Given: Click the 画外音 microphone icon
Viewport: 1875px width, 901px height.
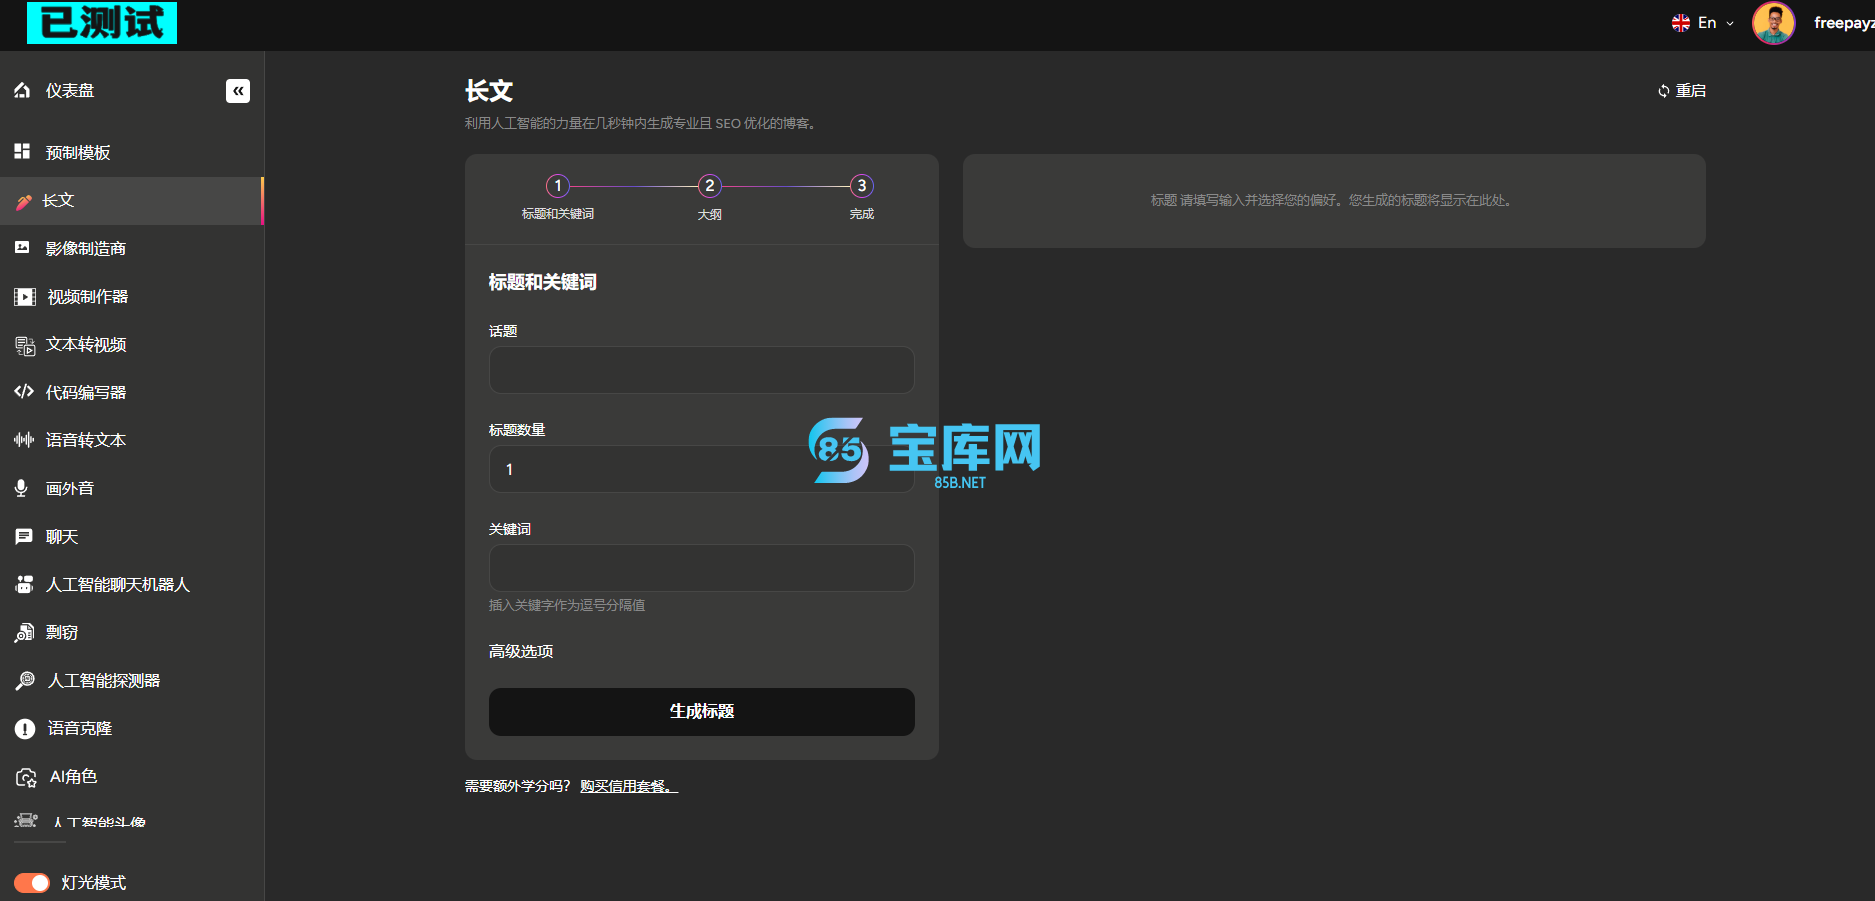Looking at the screenshot, I should tap(21, 488).
